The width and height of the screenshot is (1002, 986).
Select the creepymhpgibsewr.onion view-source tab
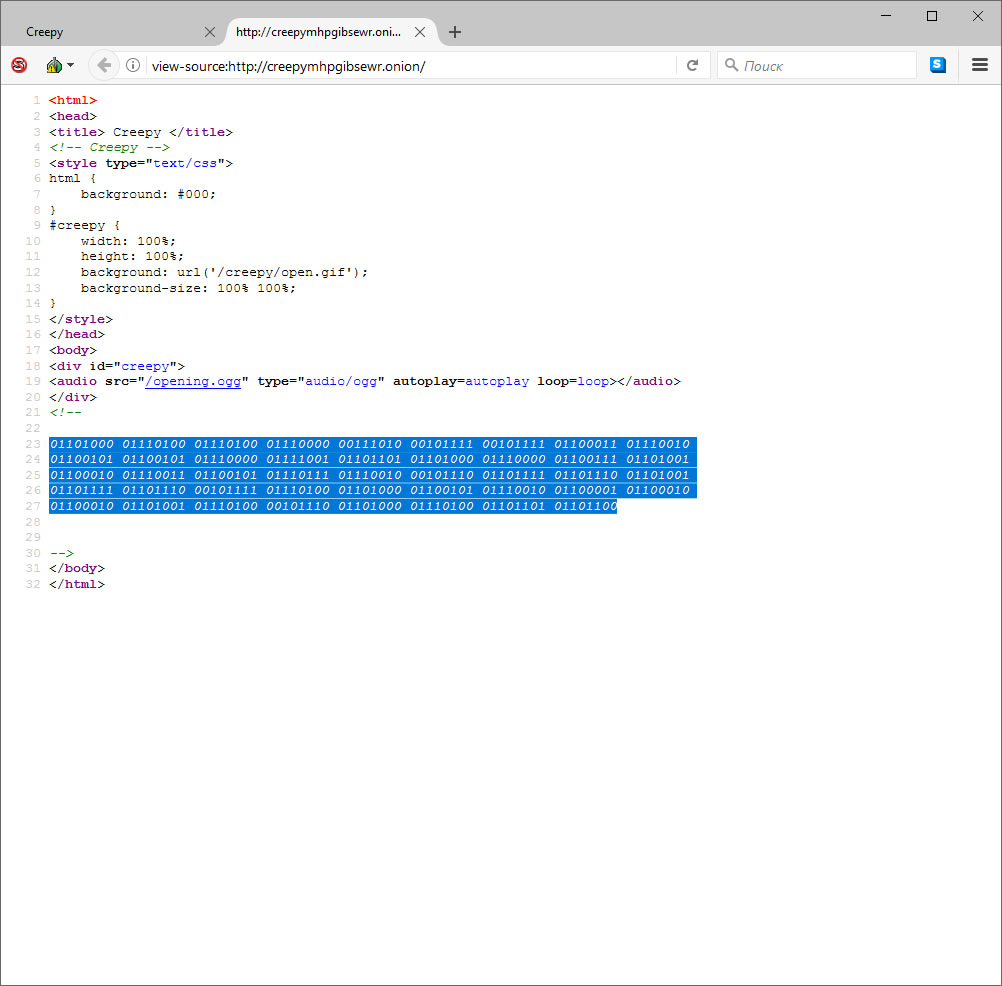point(318,32)
